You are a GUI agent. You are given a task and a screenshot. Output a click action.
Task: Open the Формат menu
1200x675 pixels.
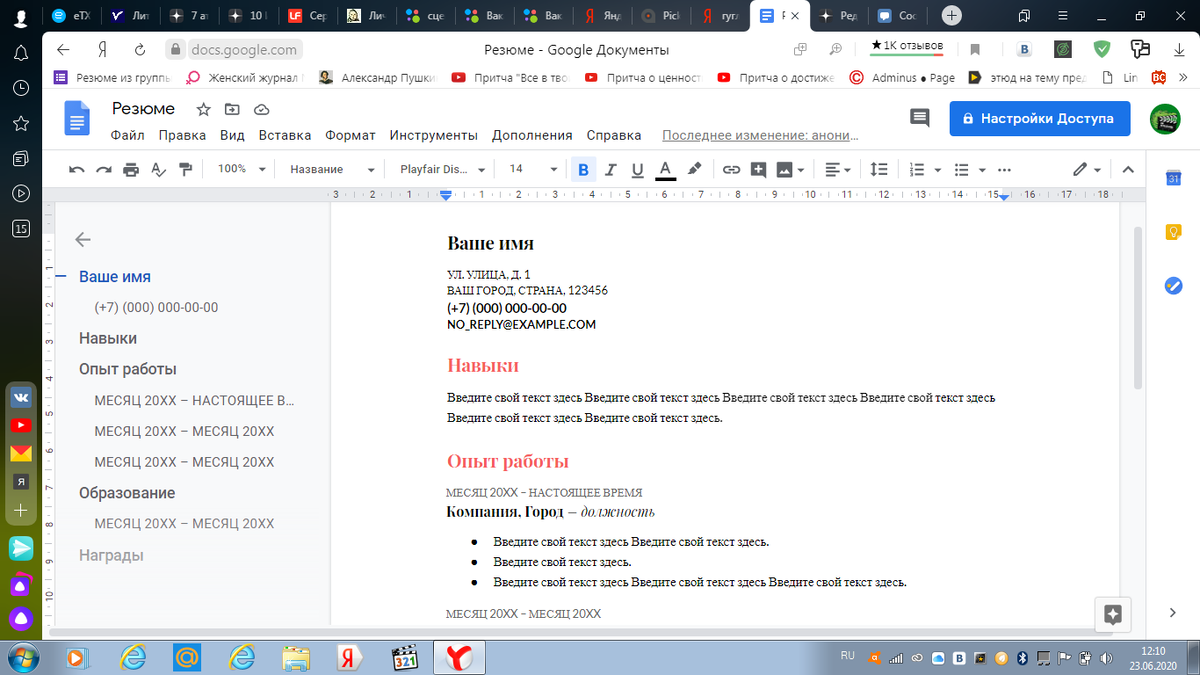pos(350,135)
